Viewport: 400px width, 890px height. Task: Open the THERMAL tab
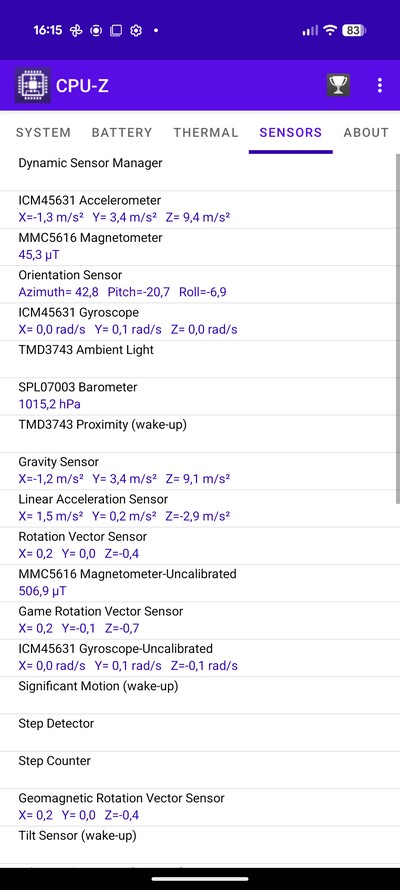(x=206, y=133)
